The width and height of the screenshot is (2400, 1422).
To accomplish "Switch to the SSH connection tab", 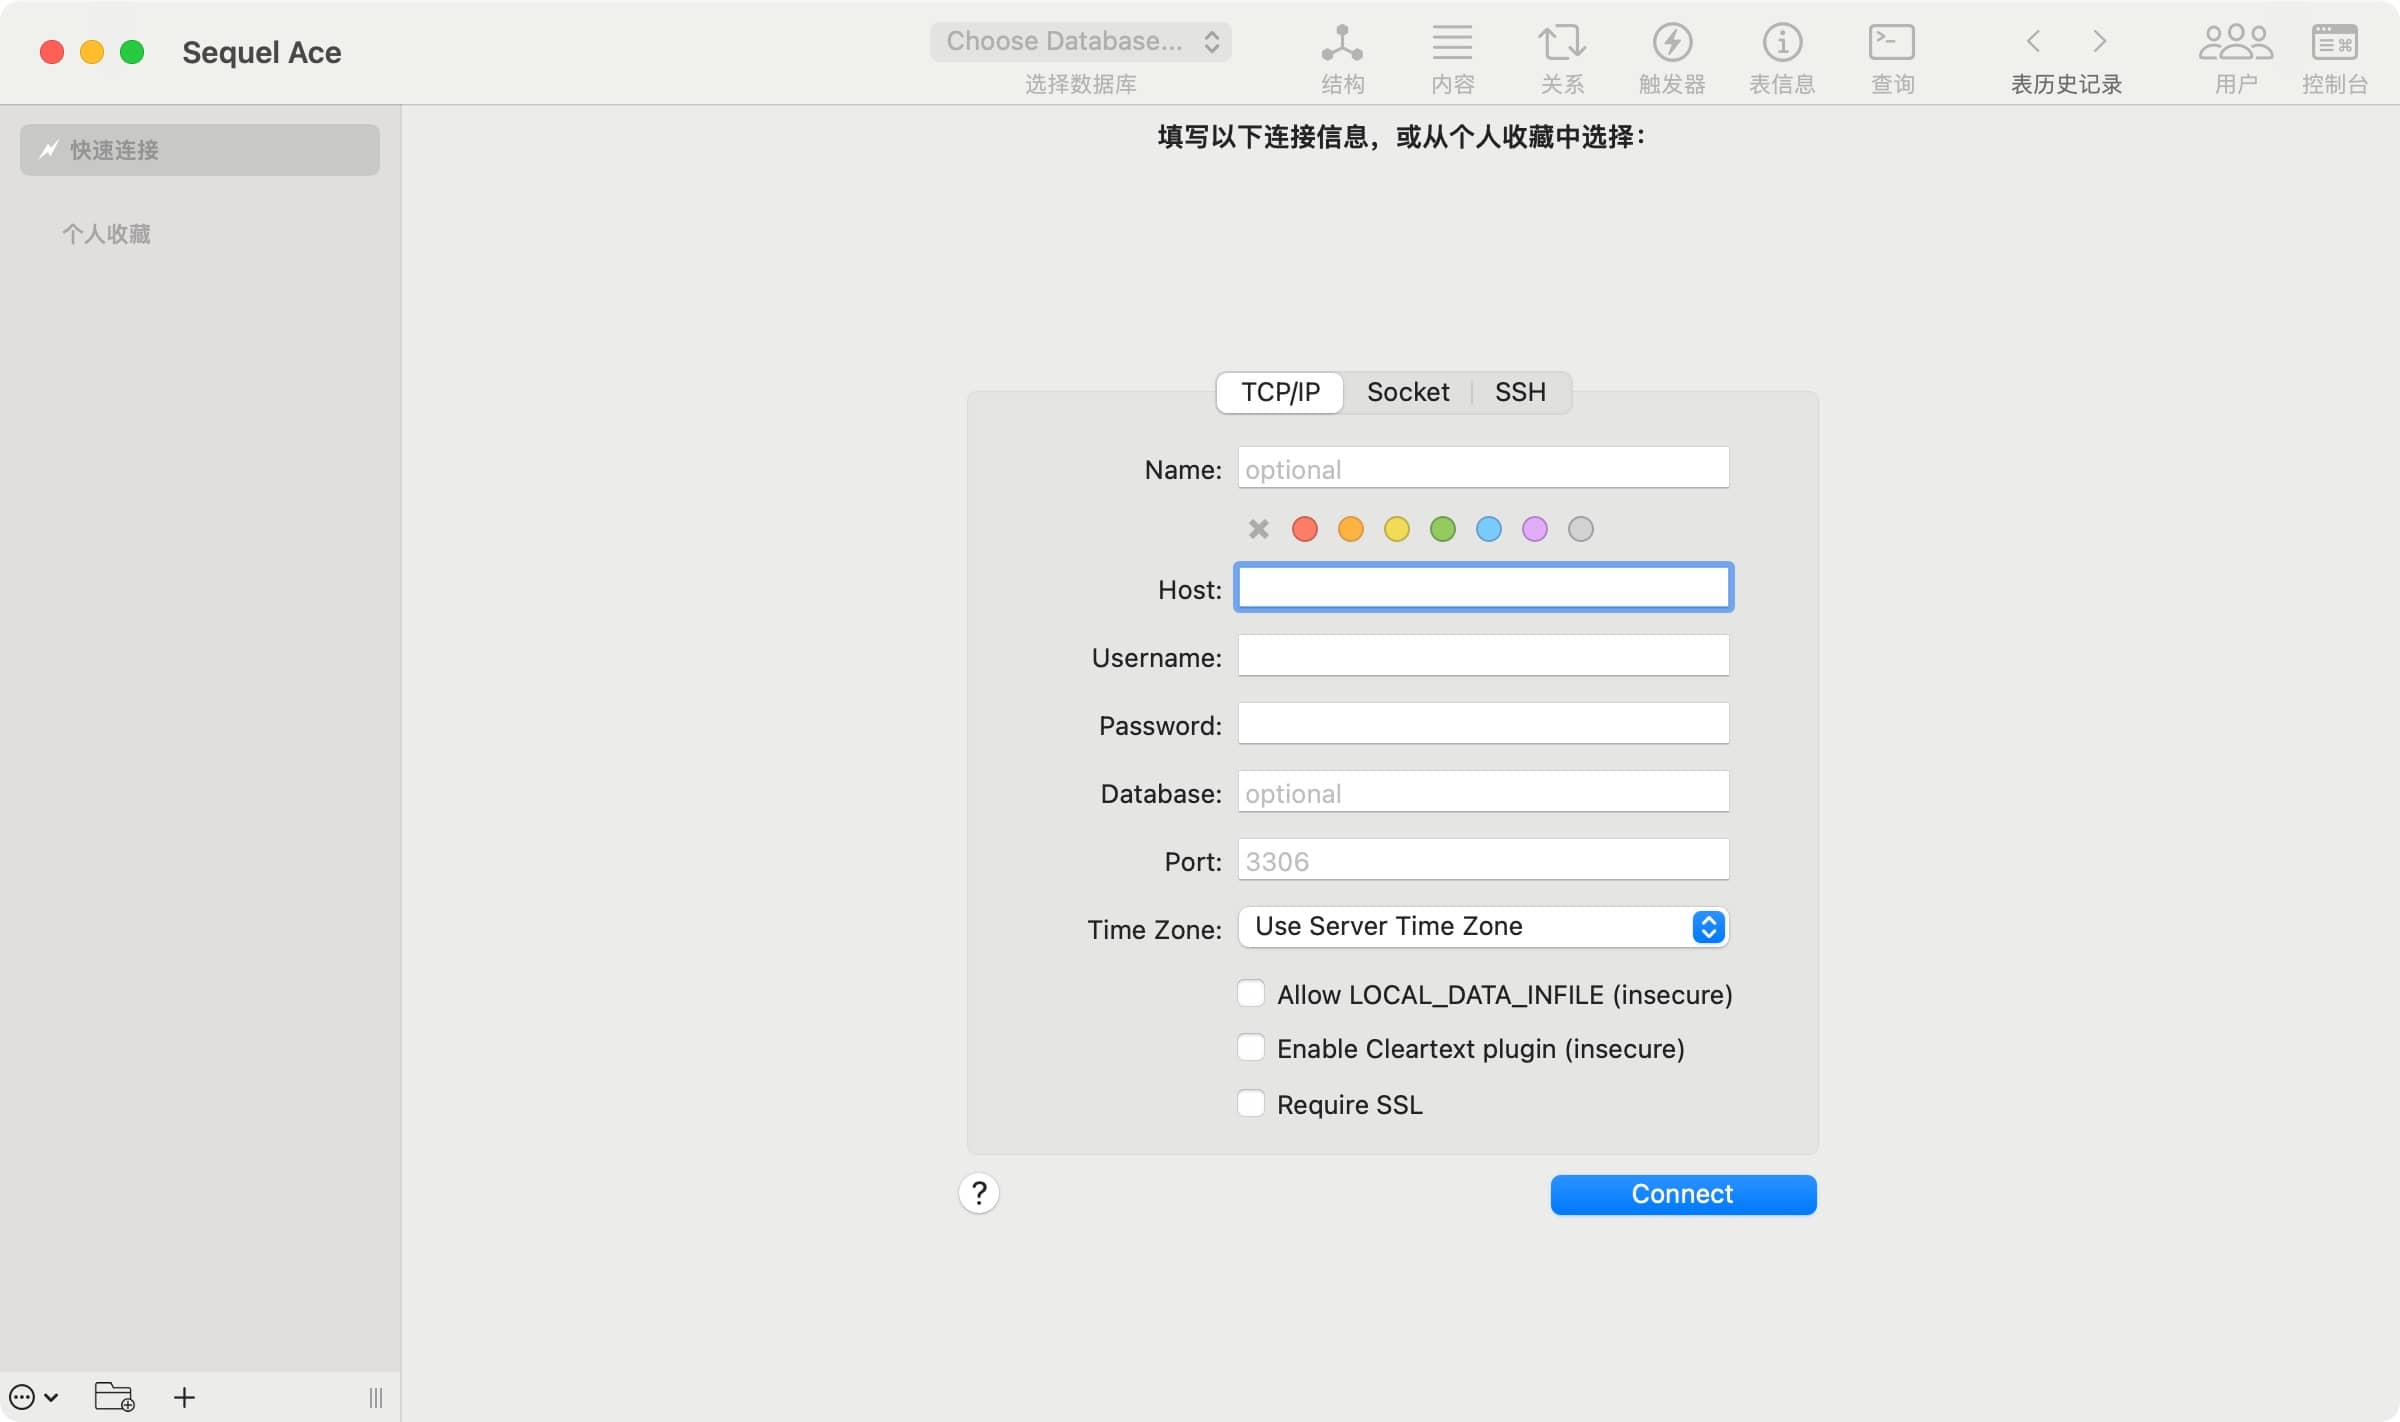I will point(1519,392).
